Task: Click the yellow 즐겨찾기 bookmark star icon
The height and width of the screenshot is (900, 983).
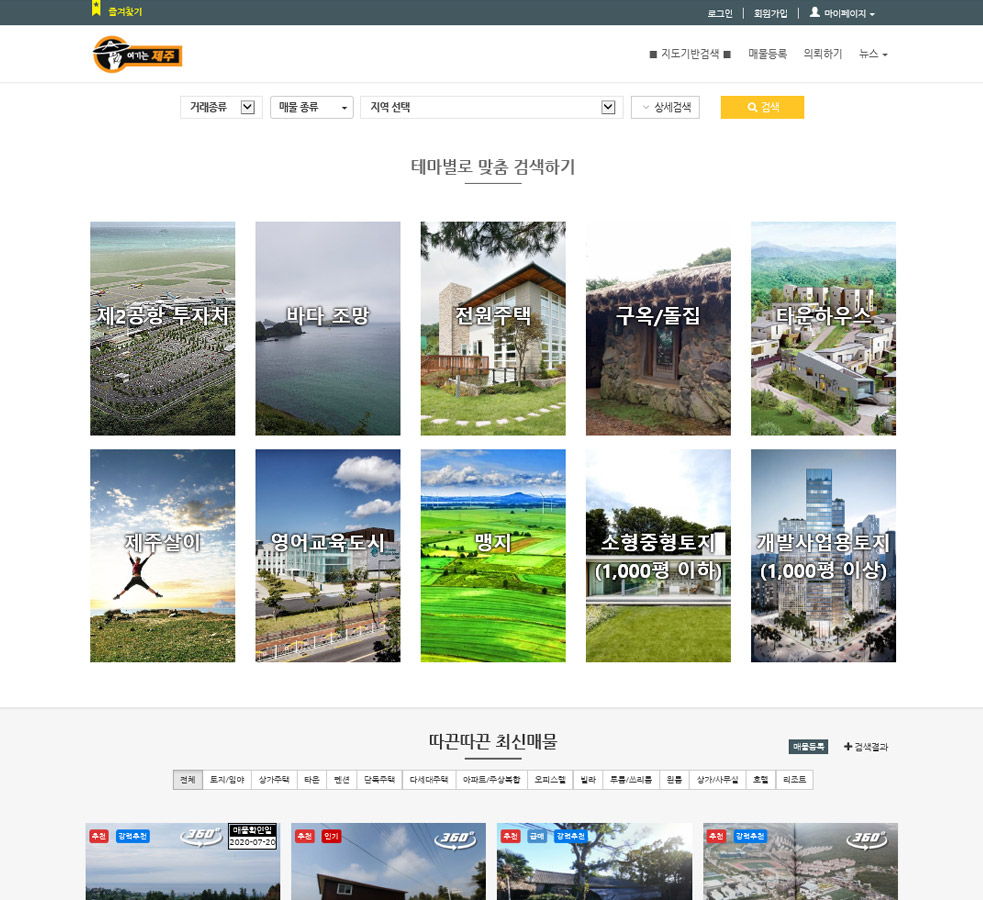Action: 96,8
